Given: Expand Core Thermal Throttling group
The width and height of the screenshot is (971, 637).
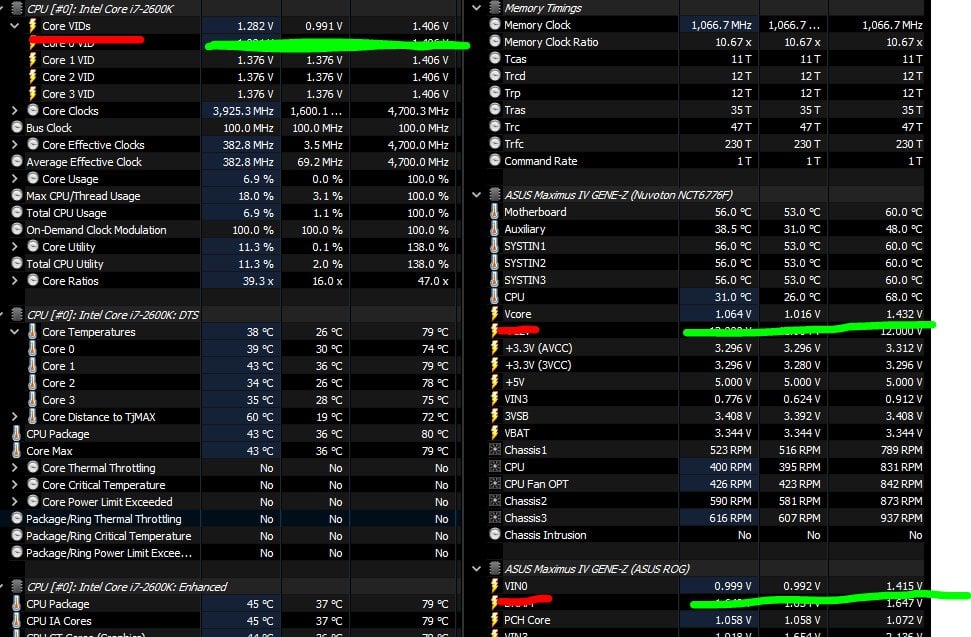Looking at the screenshot, I should (x=14, y=468).
